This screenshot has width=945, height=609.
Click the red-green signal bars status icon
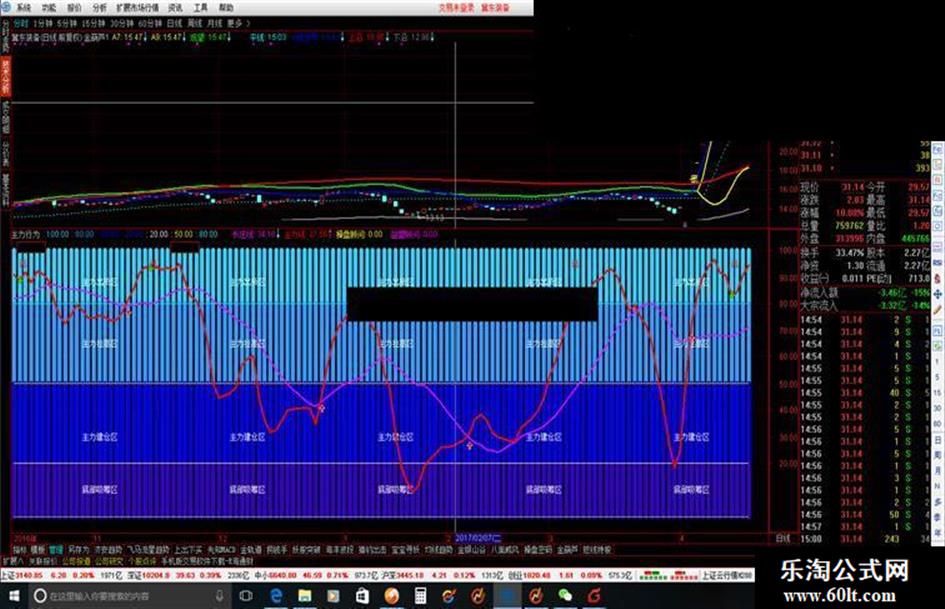(x=667, y=576)
